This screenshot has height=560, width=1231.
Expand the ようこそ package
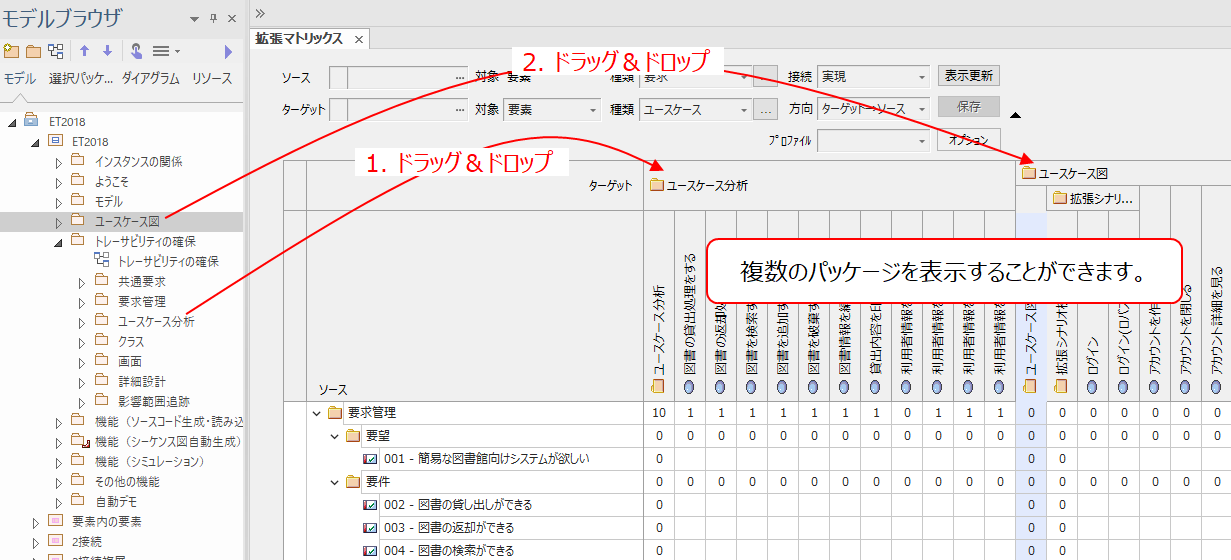pos(58,181)
